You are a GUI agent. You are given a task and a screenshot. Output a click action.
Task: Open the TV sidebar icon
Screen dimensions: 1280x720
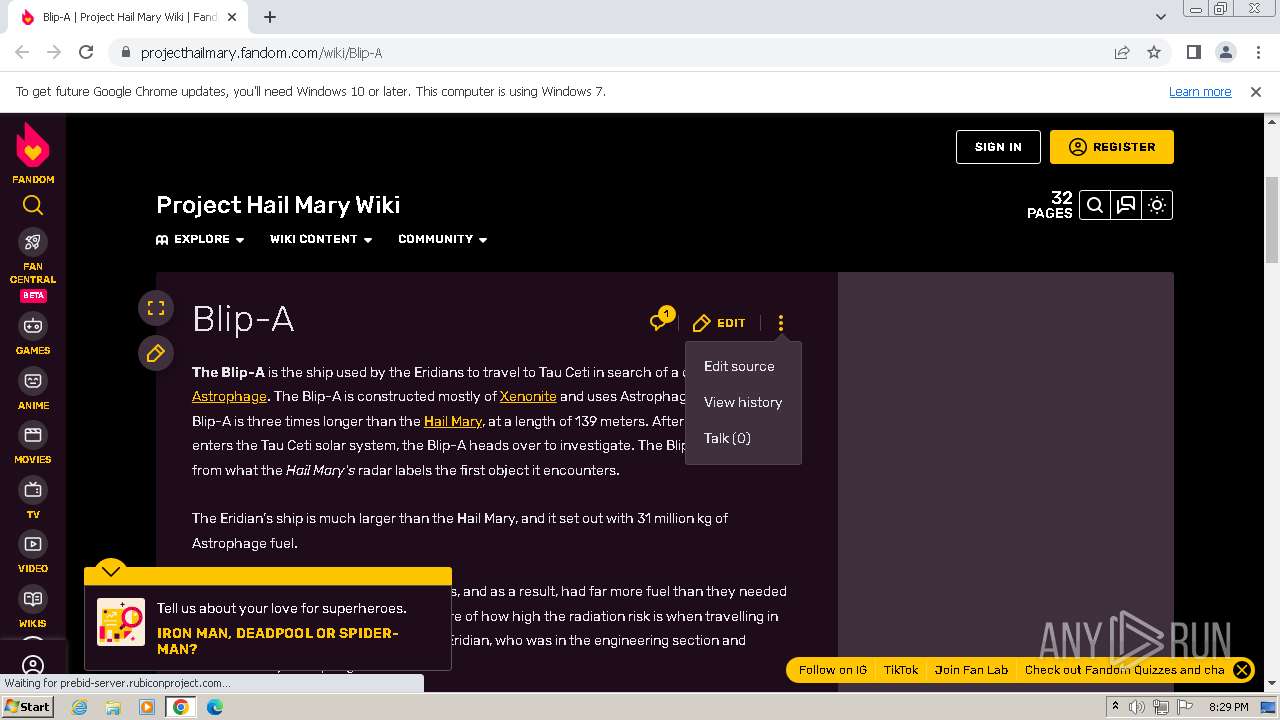coord(33,490)
